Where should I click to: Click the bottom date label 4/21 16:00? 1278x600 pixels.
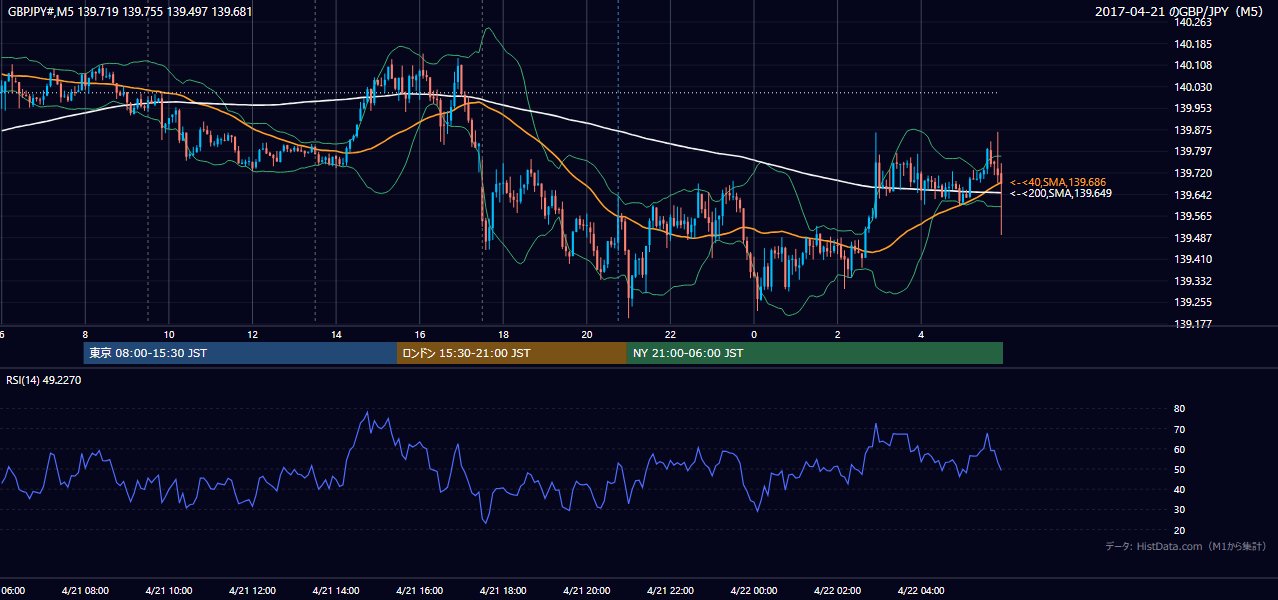pos(420,591)
